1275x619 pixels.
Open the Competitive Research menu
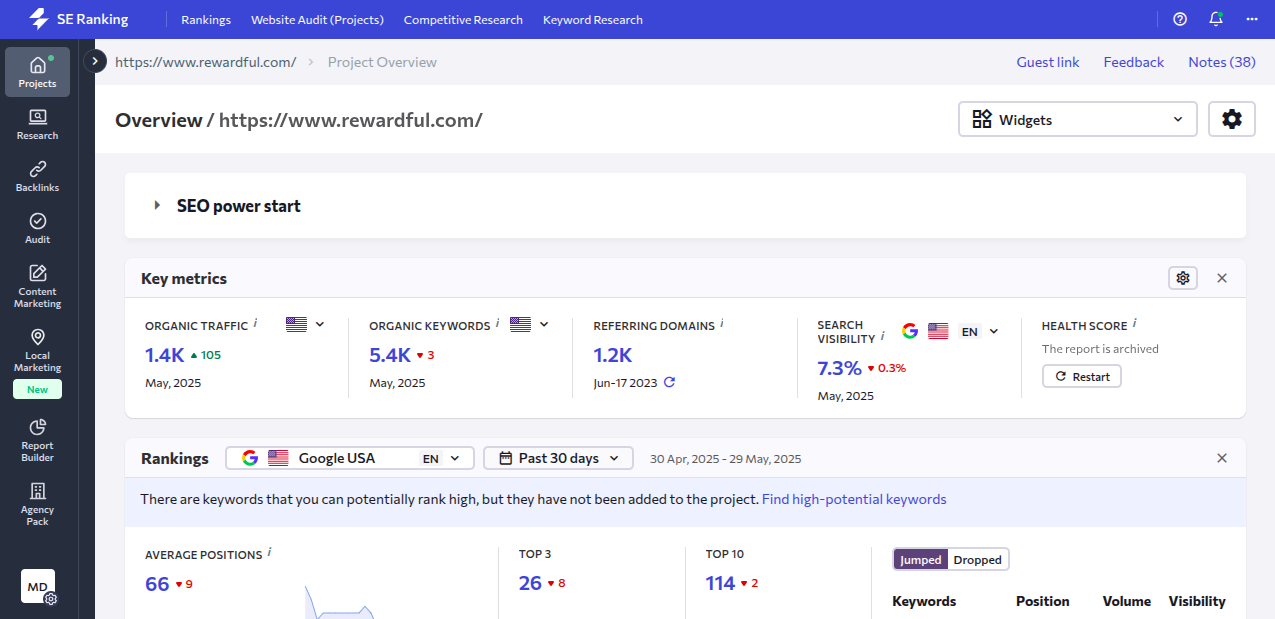coord(463,20)
